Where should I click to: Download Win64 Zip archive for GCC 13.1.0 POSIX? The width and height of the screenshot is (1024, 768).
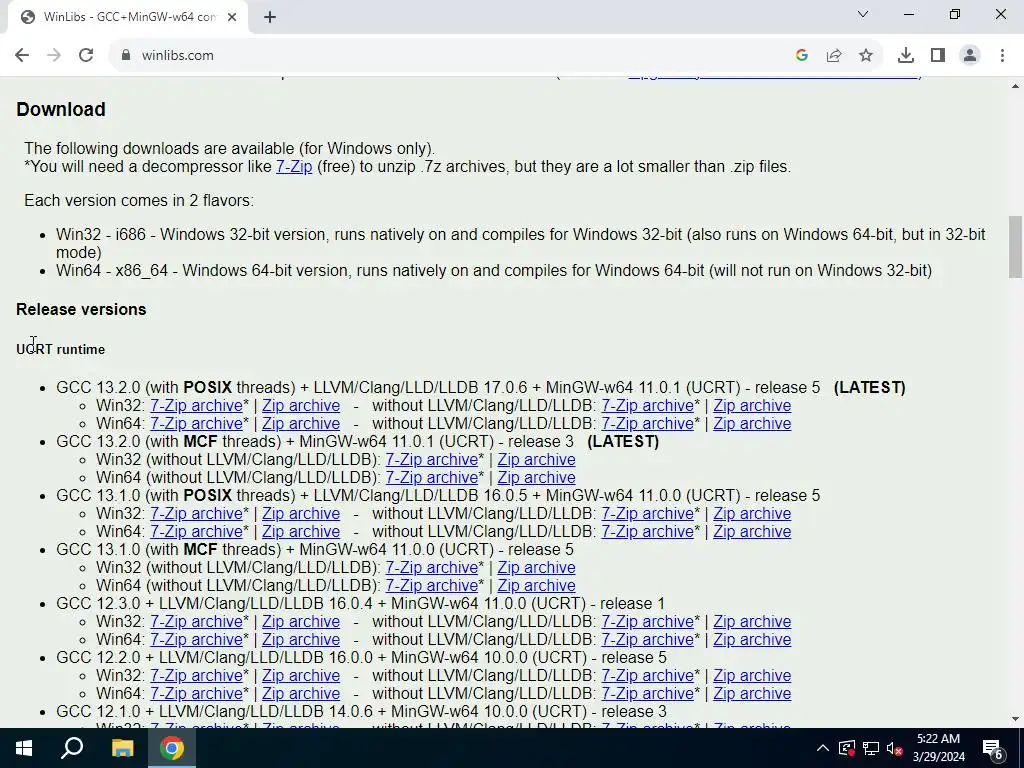coord(300,532)
